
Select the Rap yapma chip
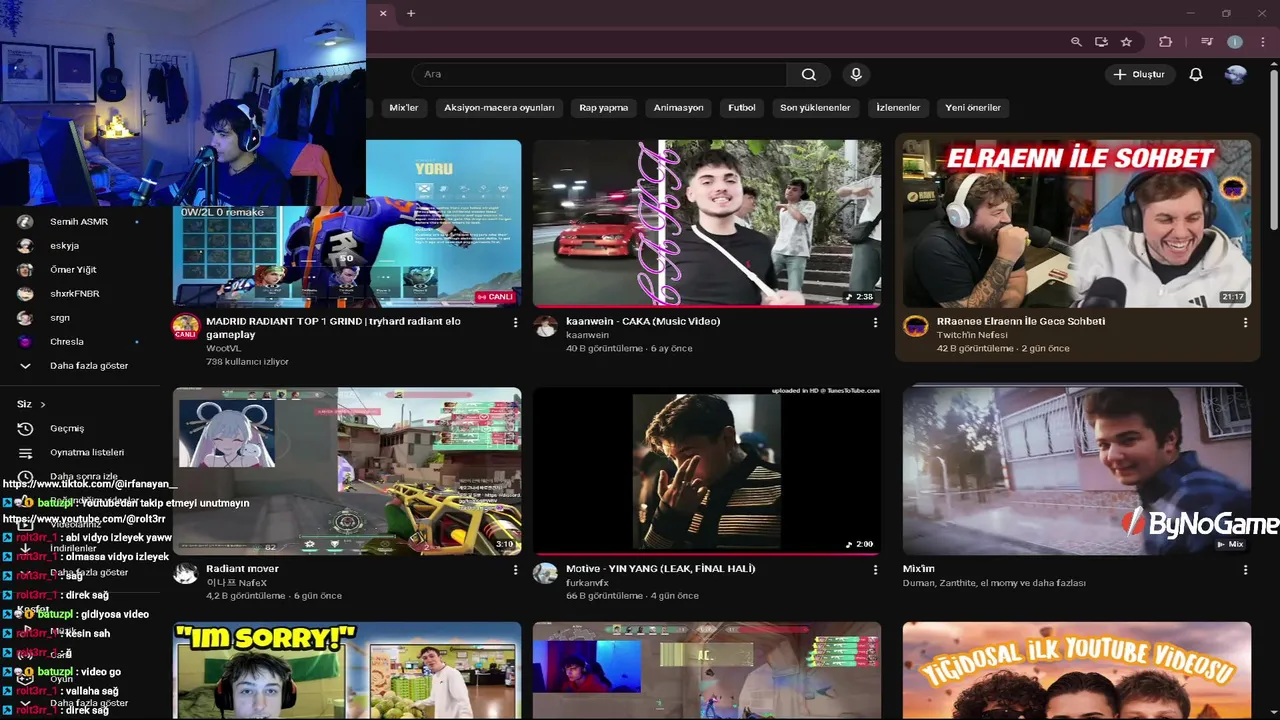(x=604, y=107)
